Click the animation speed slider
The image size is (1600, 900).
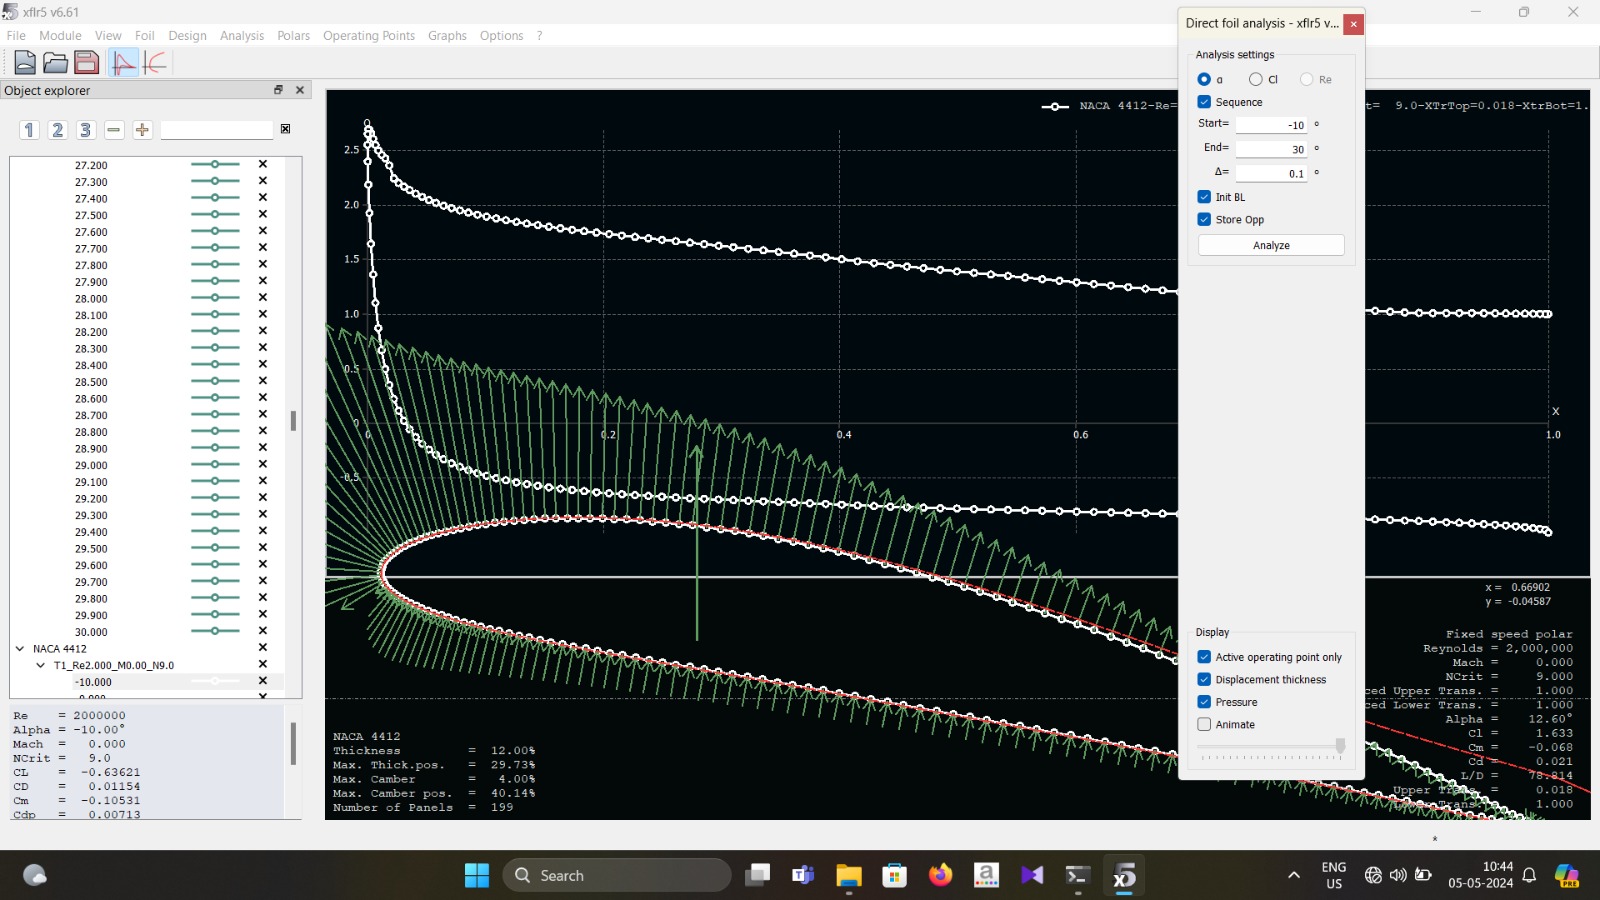point(1270,747)
